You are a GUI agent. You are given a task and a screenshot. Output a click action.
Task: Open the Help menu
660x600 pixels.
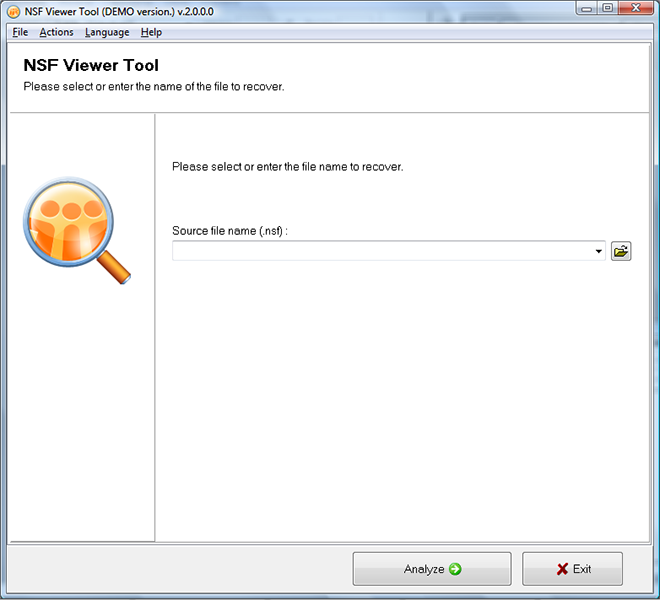(151, 32)
